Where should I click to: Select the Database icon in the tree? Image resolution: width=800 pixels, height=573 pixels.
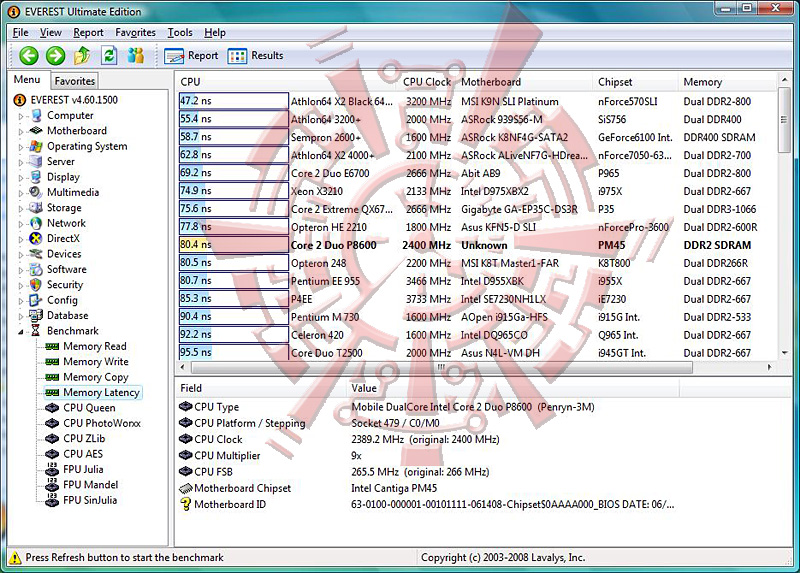pos(36,315)
